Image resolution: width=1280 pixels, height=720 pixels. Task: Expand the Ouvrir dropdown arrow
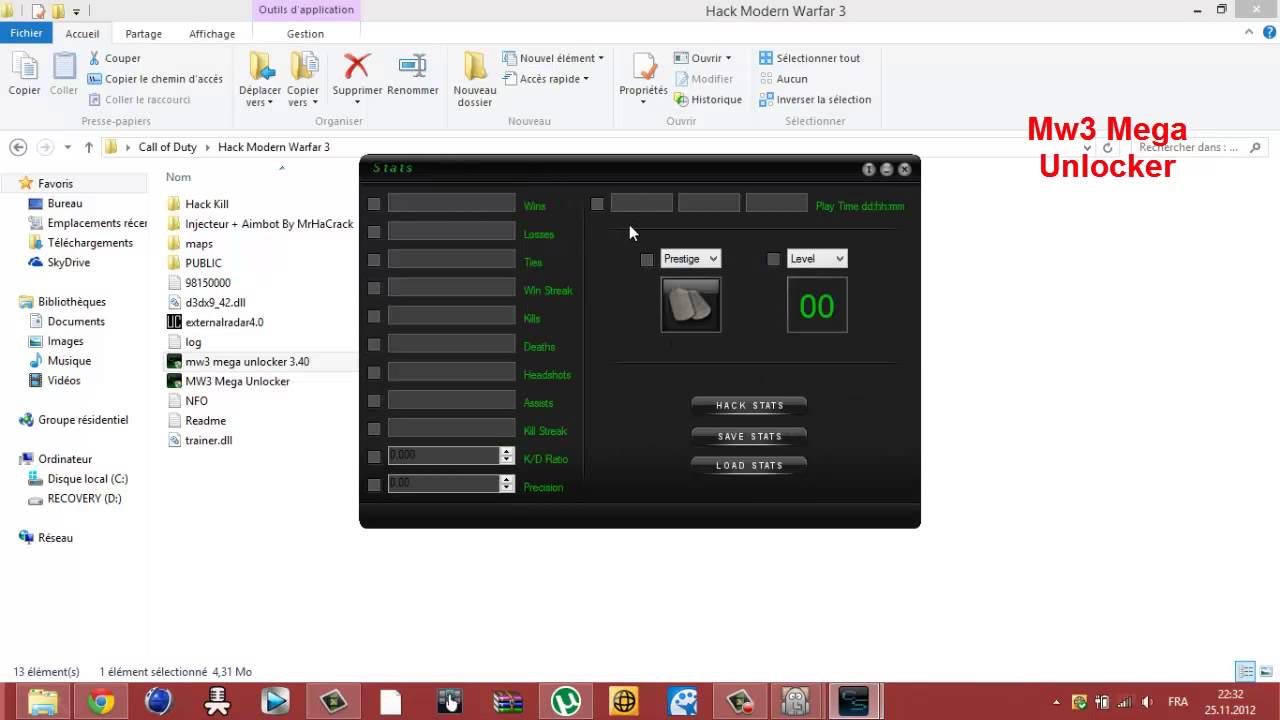point(728,58)
